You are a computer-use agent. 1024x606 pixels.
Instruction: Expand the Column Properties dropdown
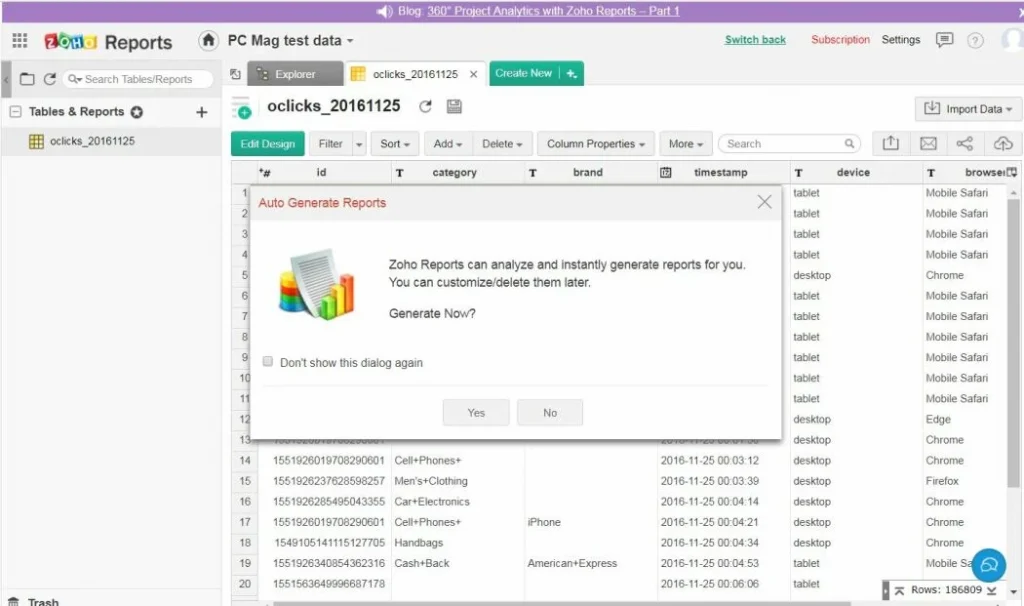coord(596,144)
